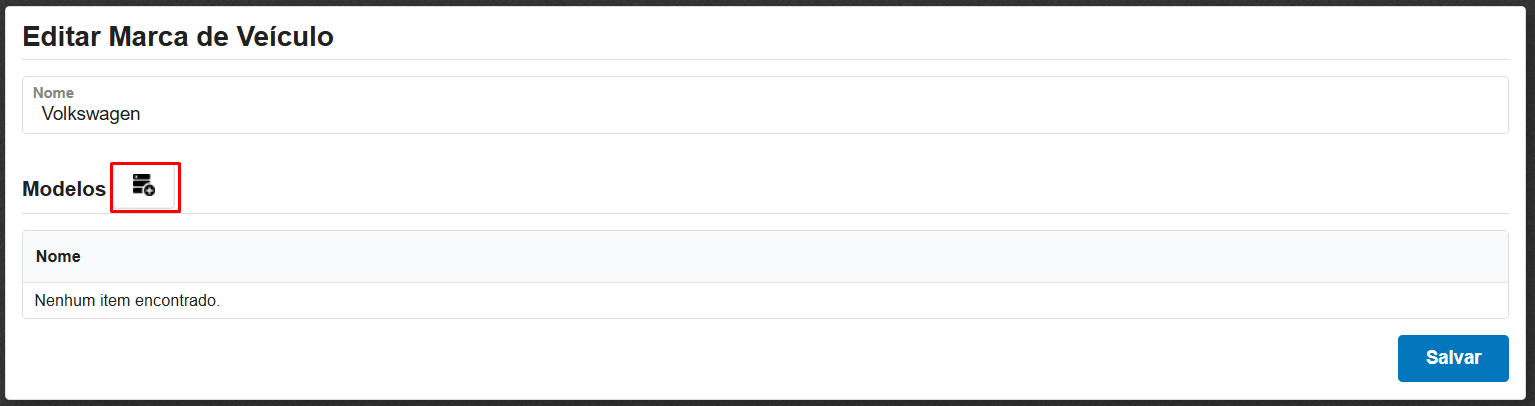Add a new model with the plus-list icon

coord(144,186)
